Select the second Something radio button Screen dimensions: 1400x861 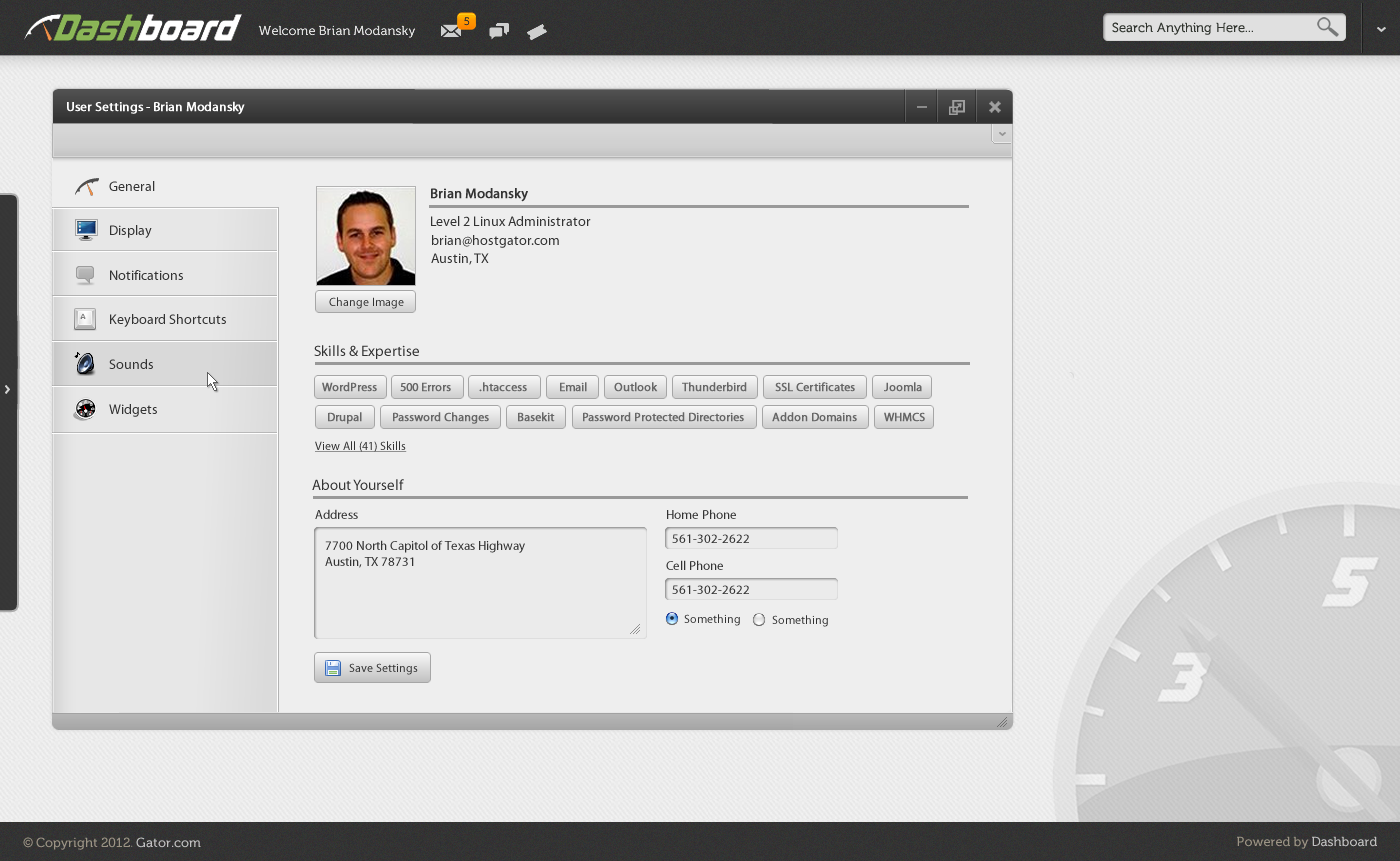tap(759, 620)
